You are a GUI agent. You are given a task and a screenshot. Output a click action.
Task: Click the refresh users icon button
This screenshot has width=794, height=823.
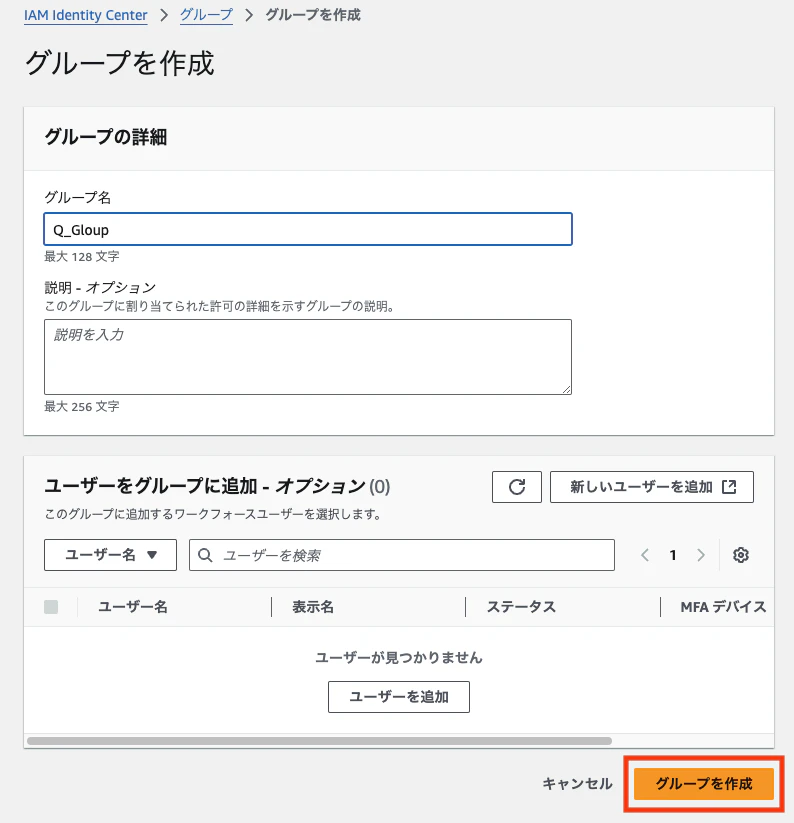pos(516,487)
